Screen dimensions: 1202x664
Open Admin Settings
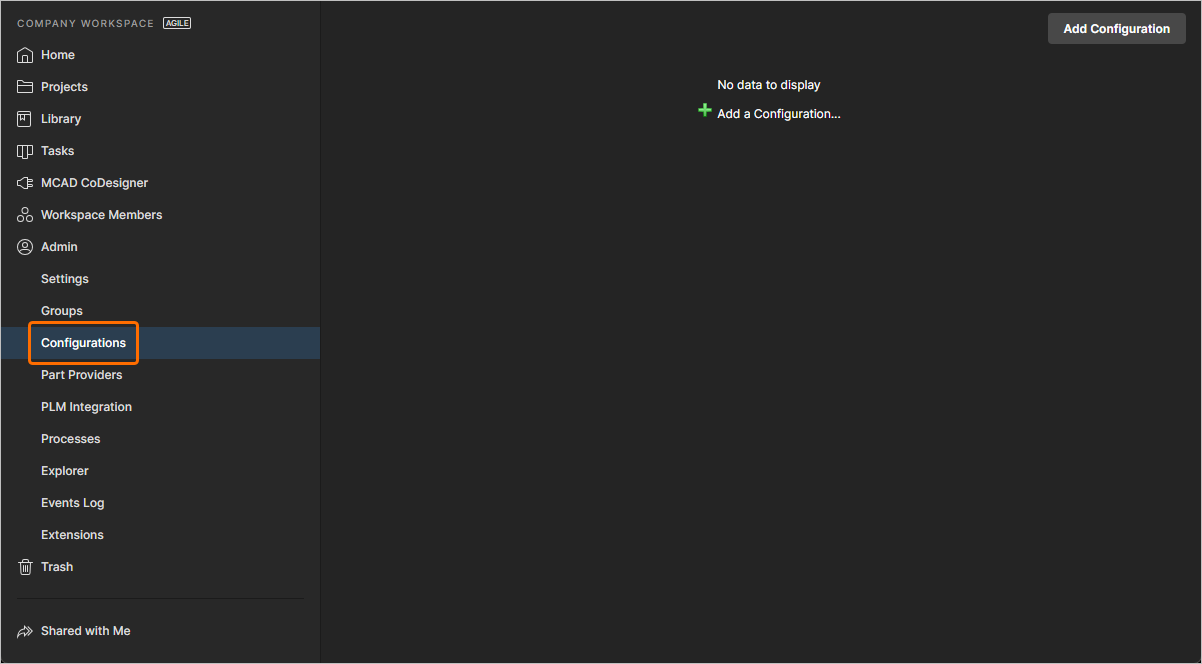65,279
